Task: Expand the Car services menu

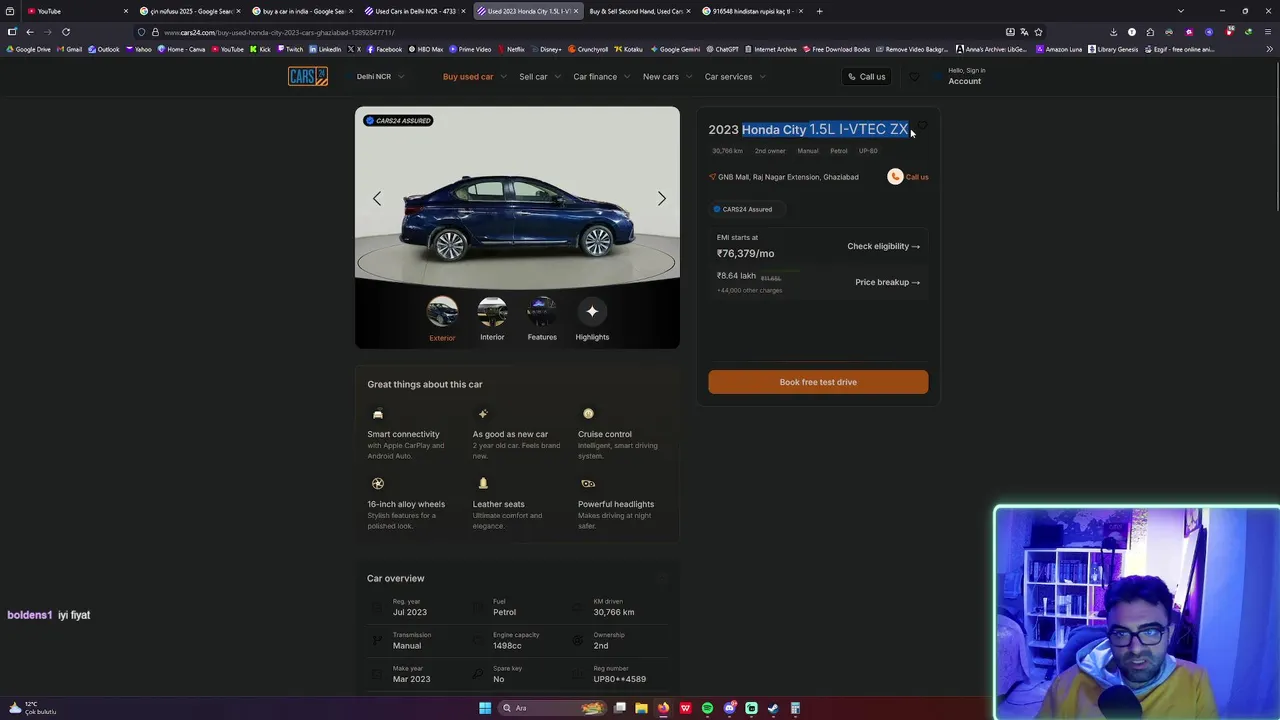Action: [735, 76]
